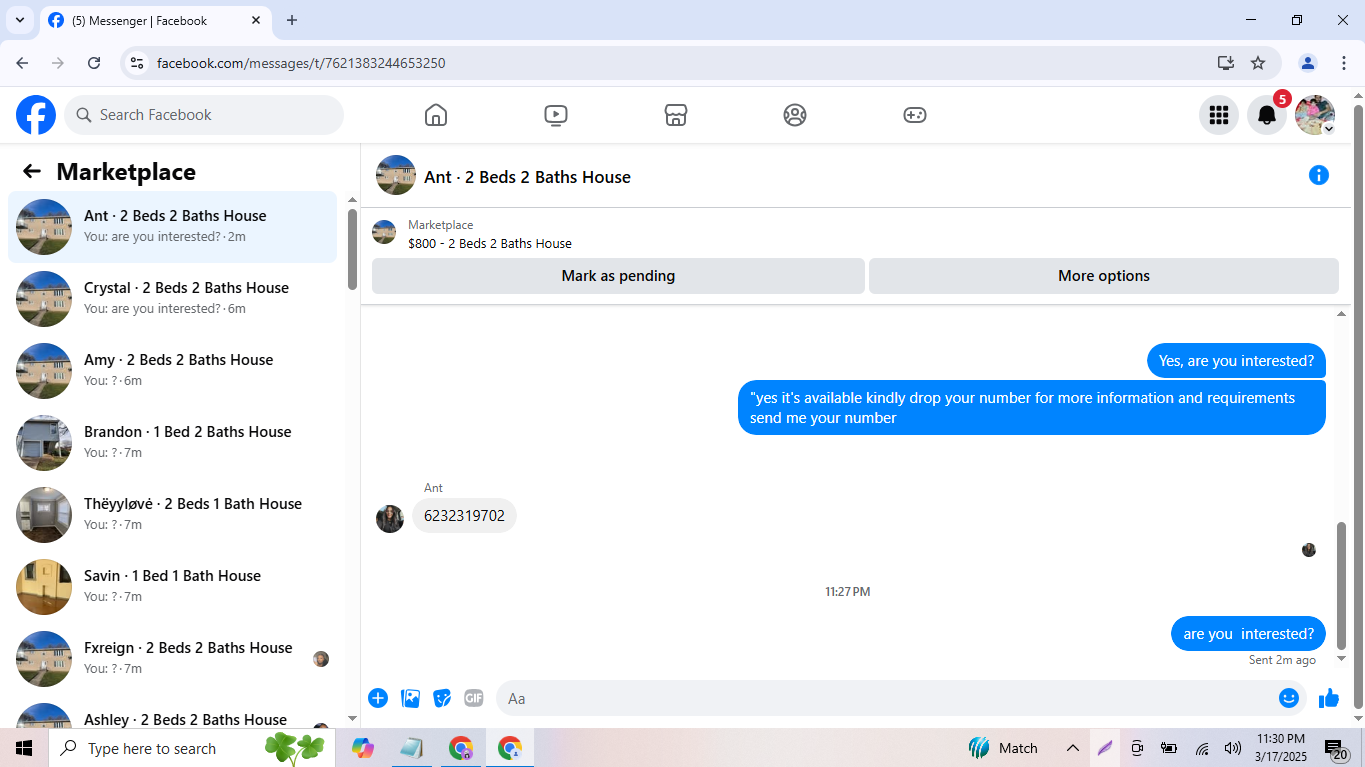Click the Facebook logo icon

(36, 115)
